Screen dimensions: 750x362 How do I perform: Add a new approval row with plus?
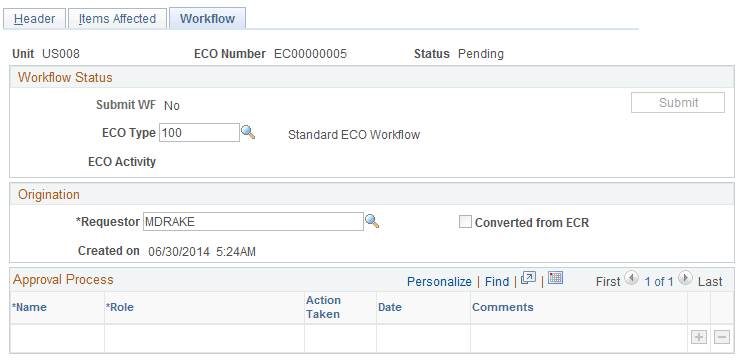(699, 337)
